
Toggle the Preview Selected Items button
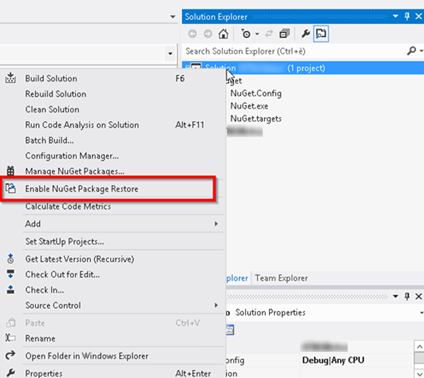(x=321, y=34)
